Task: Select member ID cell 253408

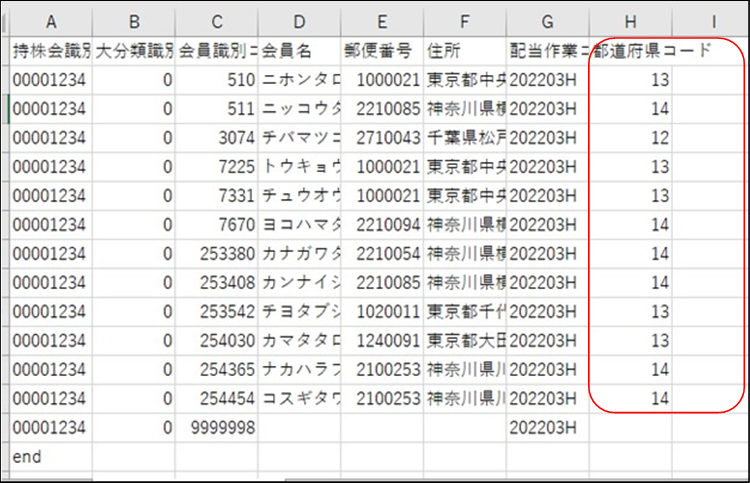Action: (216, 283)
